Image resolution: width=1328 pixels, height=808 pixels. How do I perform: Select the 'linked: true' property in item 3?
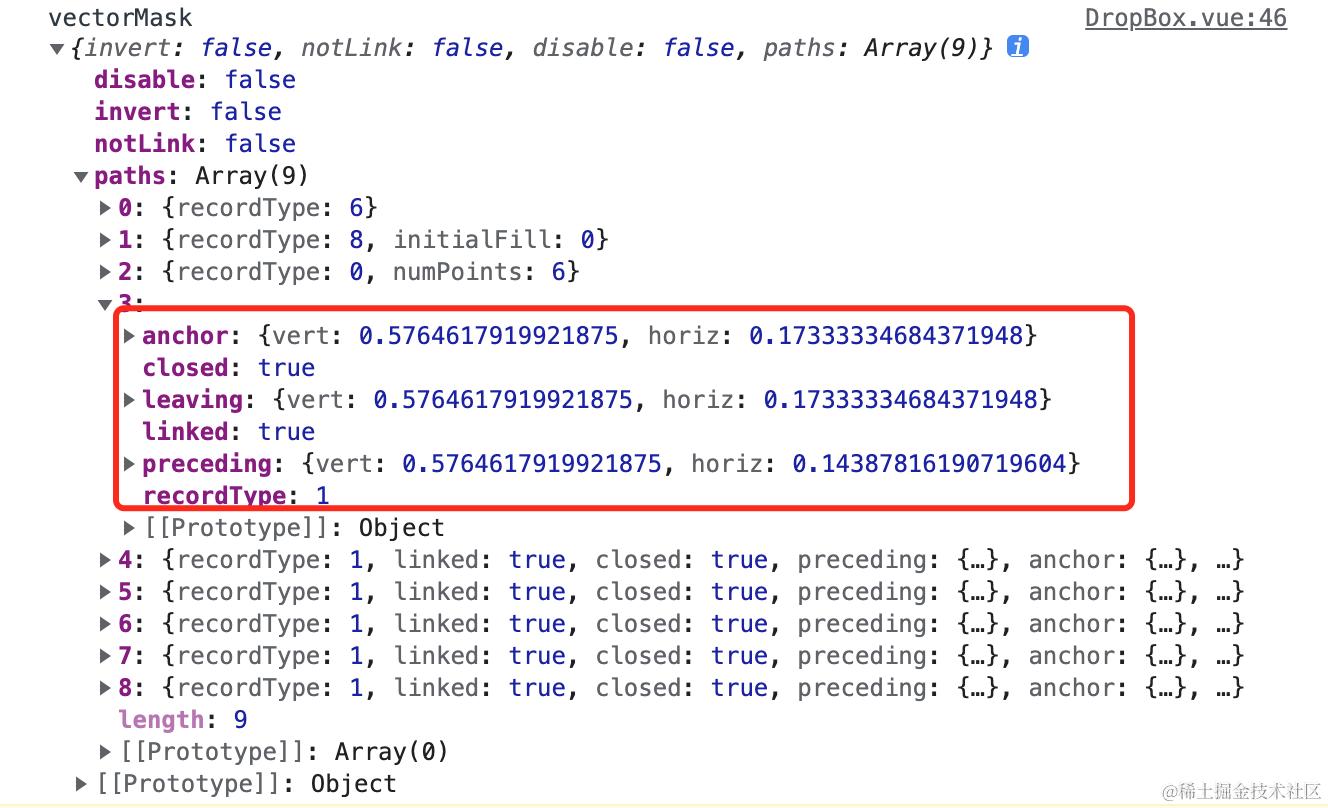point(229,432)
